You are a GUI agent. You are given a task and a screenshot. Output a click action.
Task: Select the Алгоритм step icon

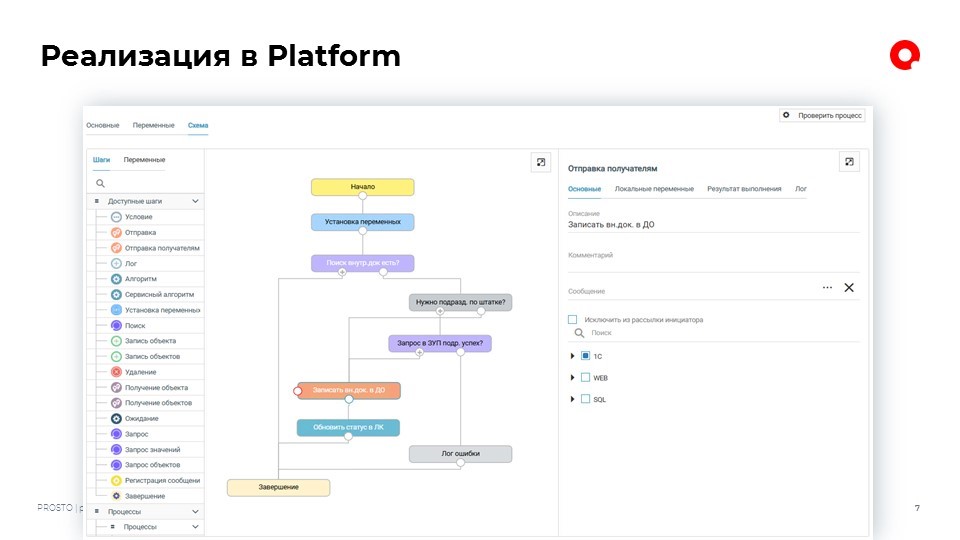116,279
